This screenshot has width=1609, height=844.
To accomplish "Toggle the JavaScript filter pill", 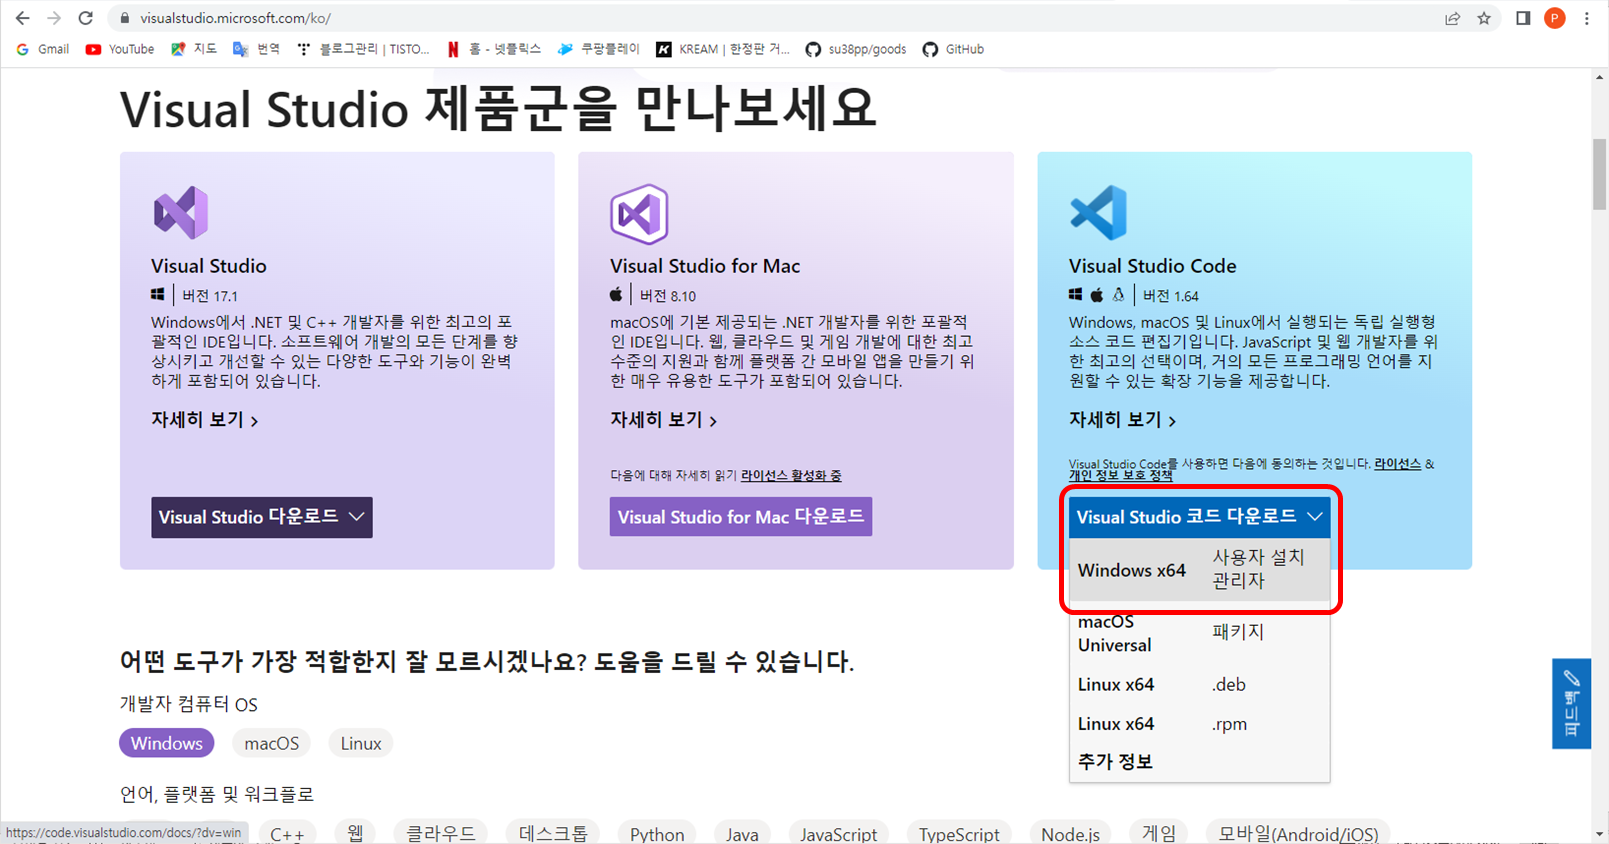I will 838,833.
